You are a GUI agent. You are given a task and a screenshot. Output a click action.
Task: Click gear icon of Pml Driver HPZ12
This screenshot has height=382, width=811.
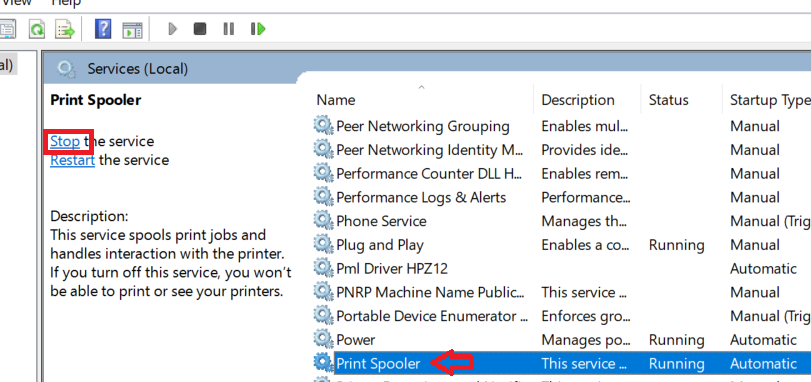click(323, 268)
